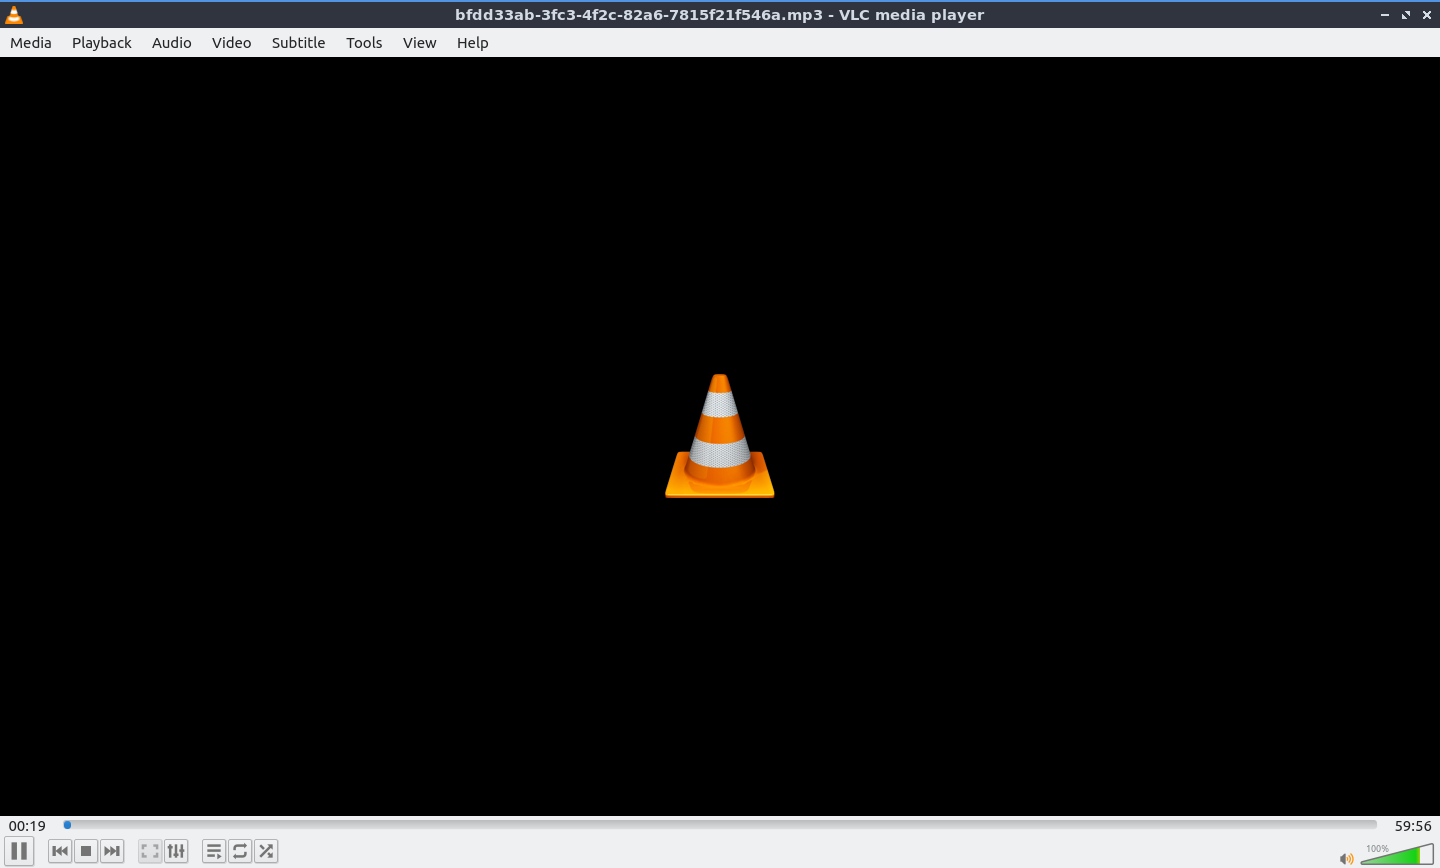The height and width of the screenshot is (868, 1440).
Task: Show the playlist view
Action: tap(214, 851)
